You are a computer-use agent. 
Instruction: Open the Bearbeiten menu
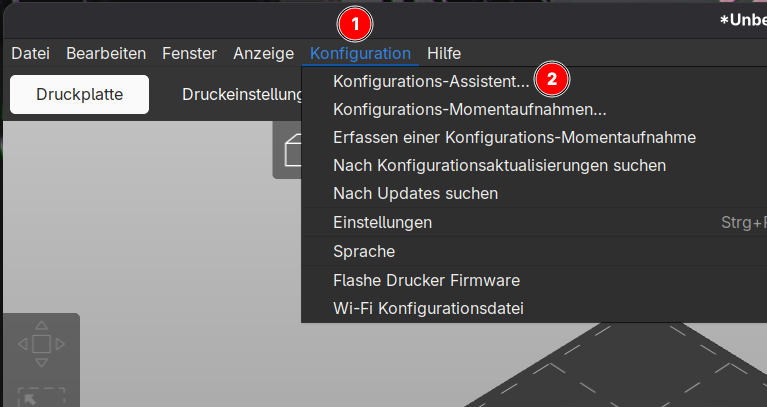point(106,53)
